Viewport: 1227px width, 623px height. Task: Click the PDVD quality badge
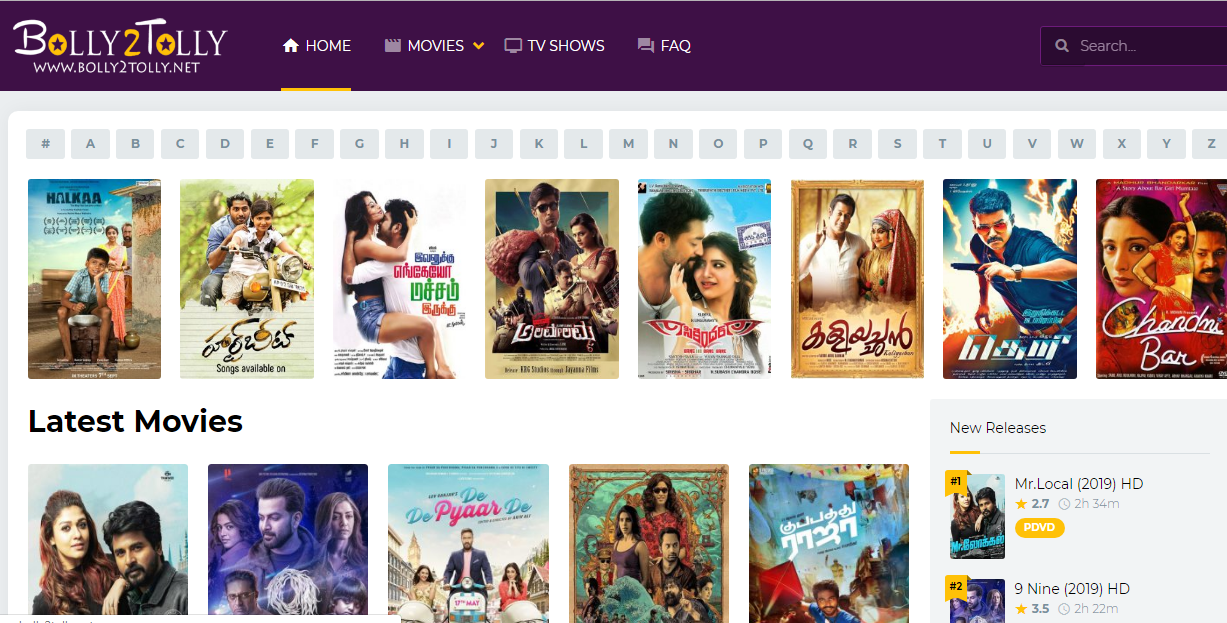(x=1039, y=528)
